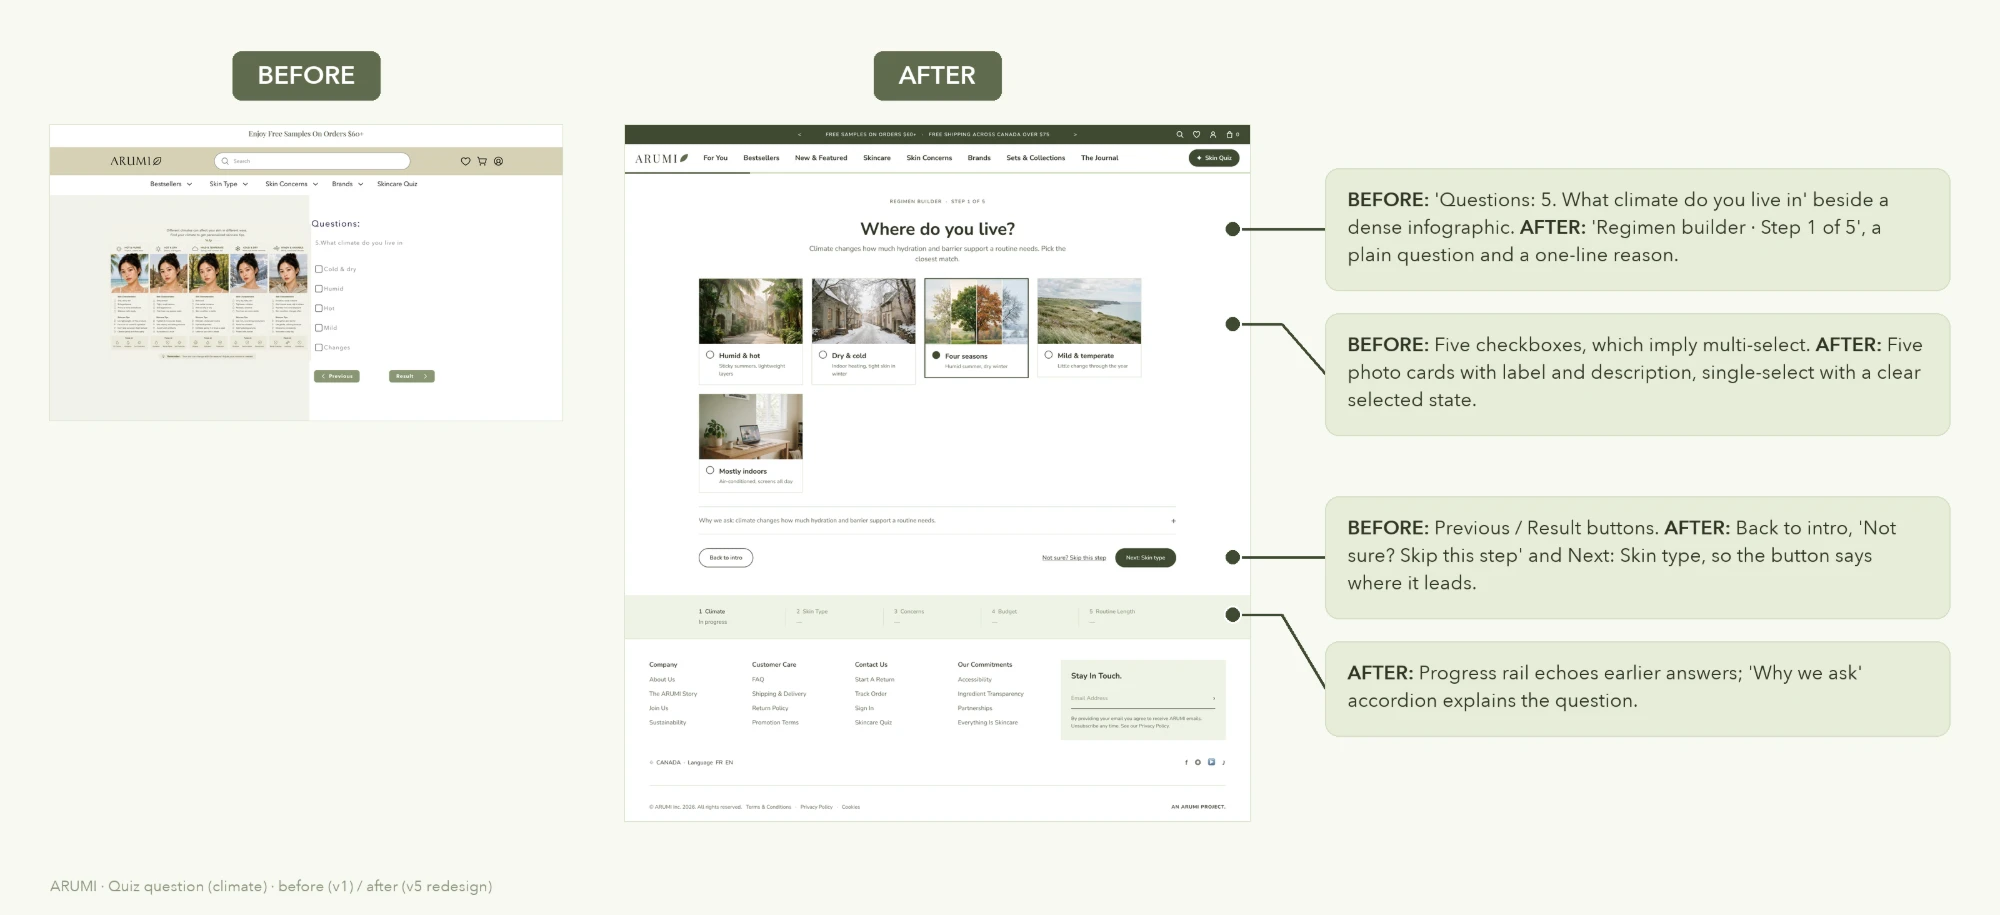Open the Facebook icon in footer
Viewport: 2000px width, 915px height.
point(1186,762)
